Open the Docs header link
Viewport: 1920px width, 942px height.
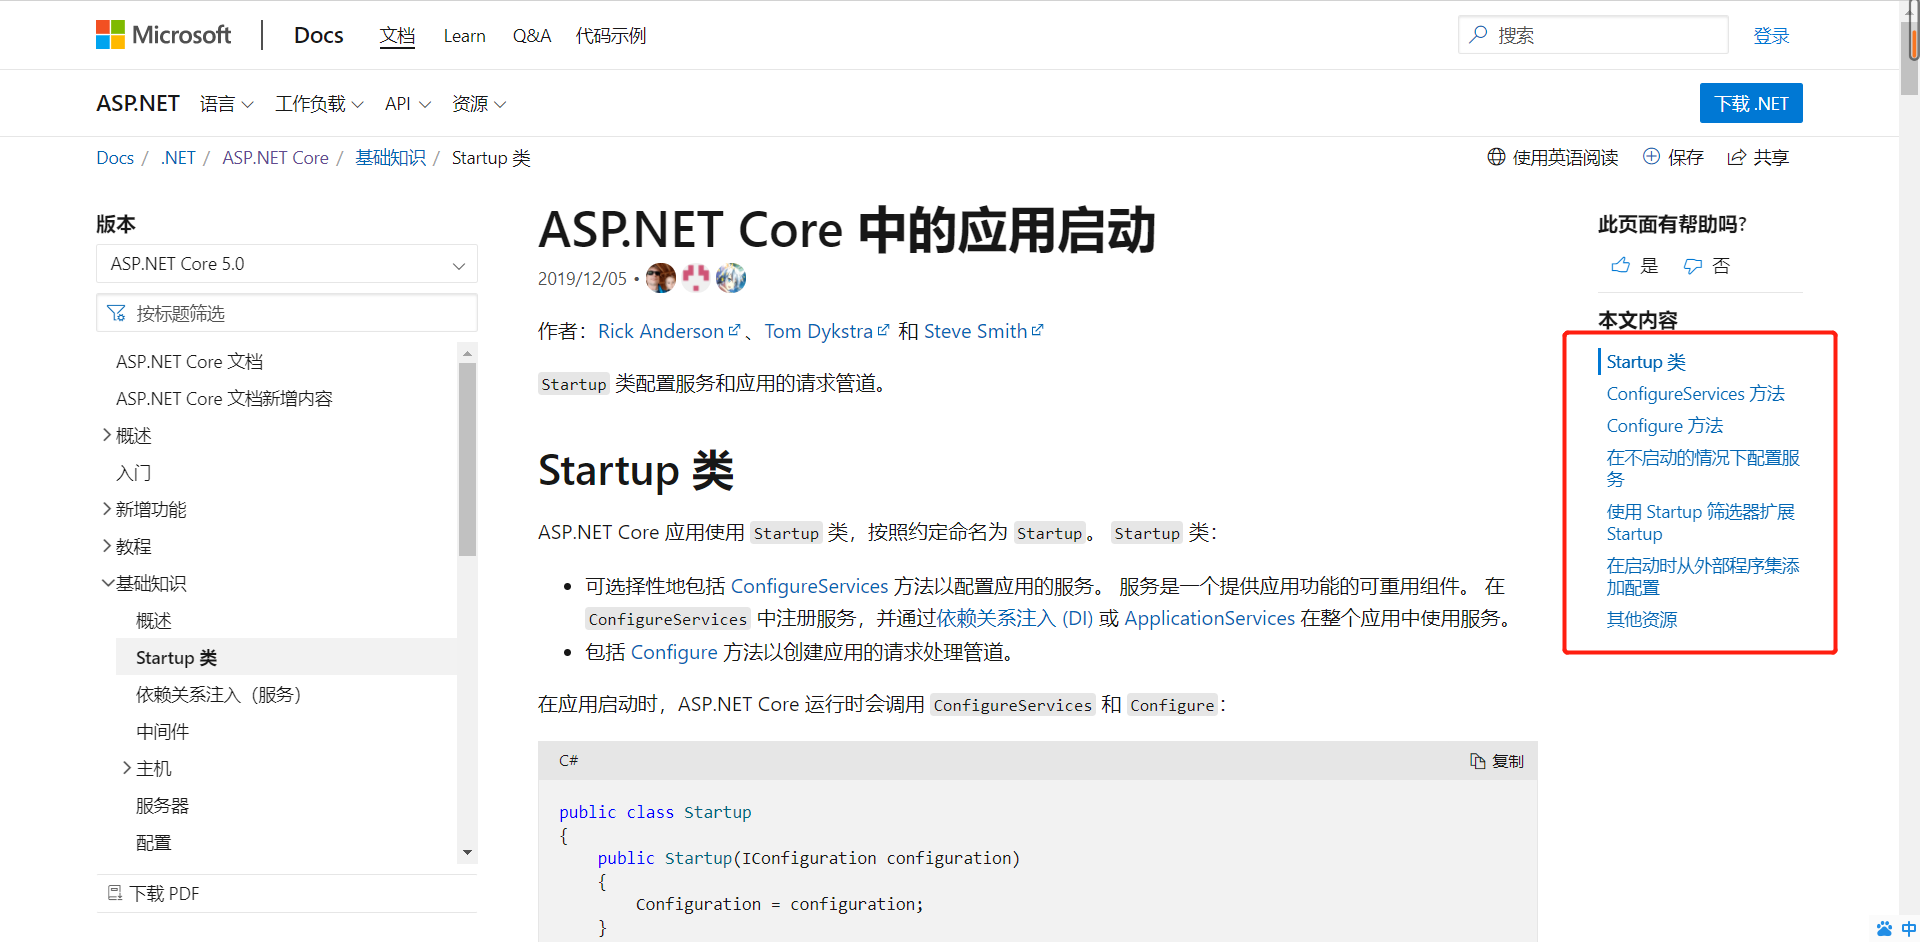pyautogui.click(x=318, y=35)
